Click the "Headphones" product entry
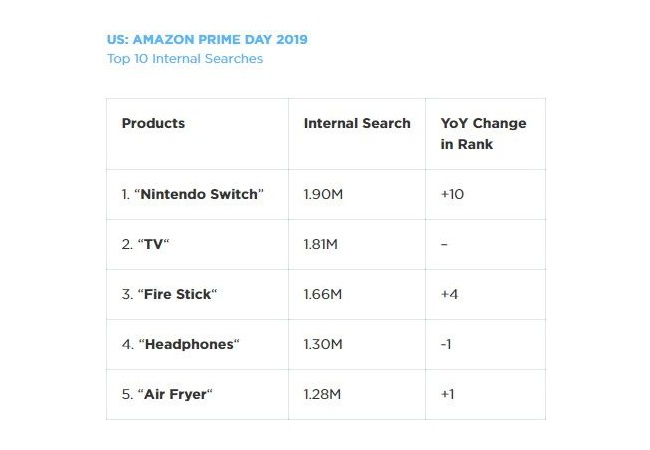 click(x=181, y=344)
